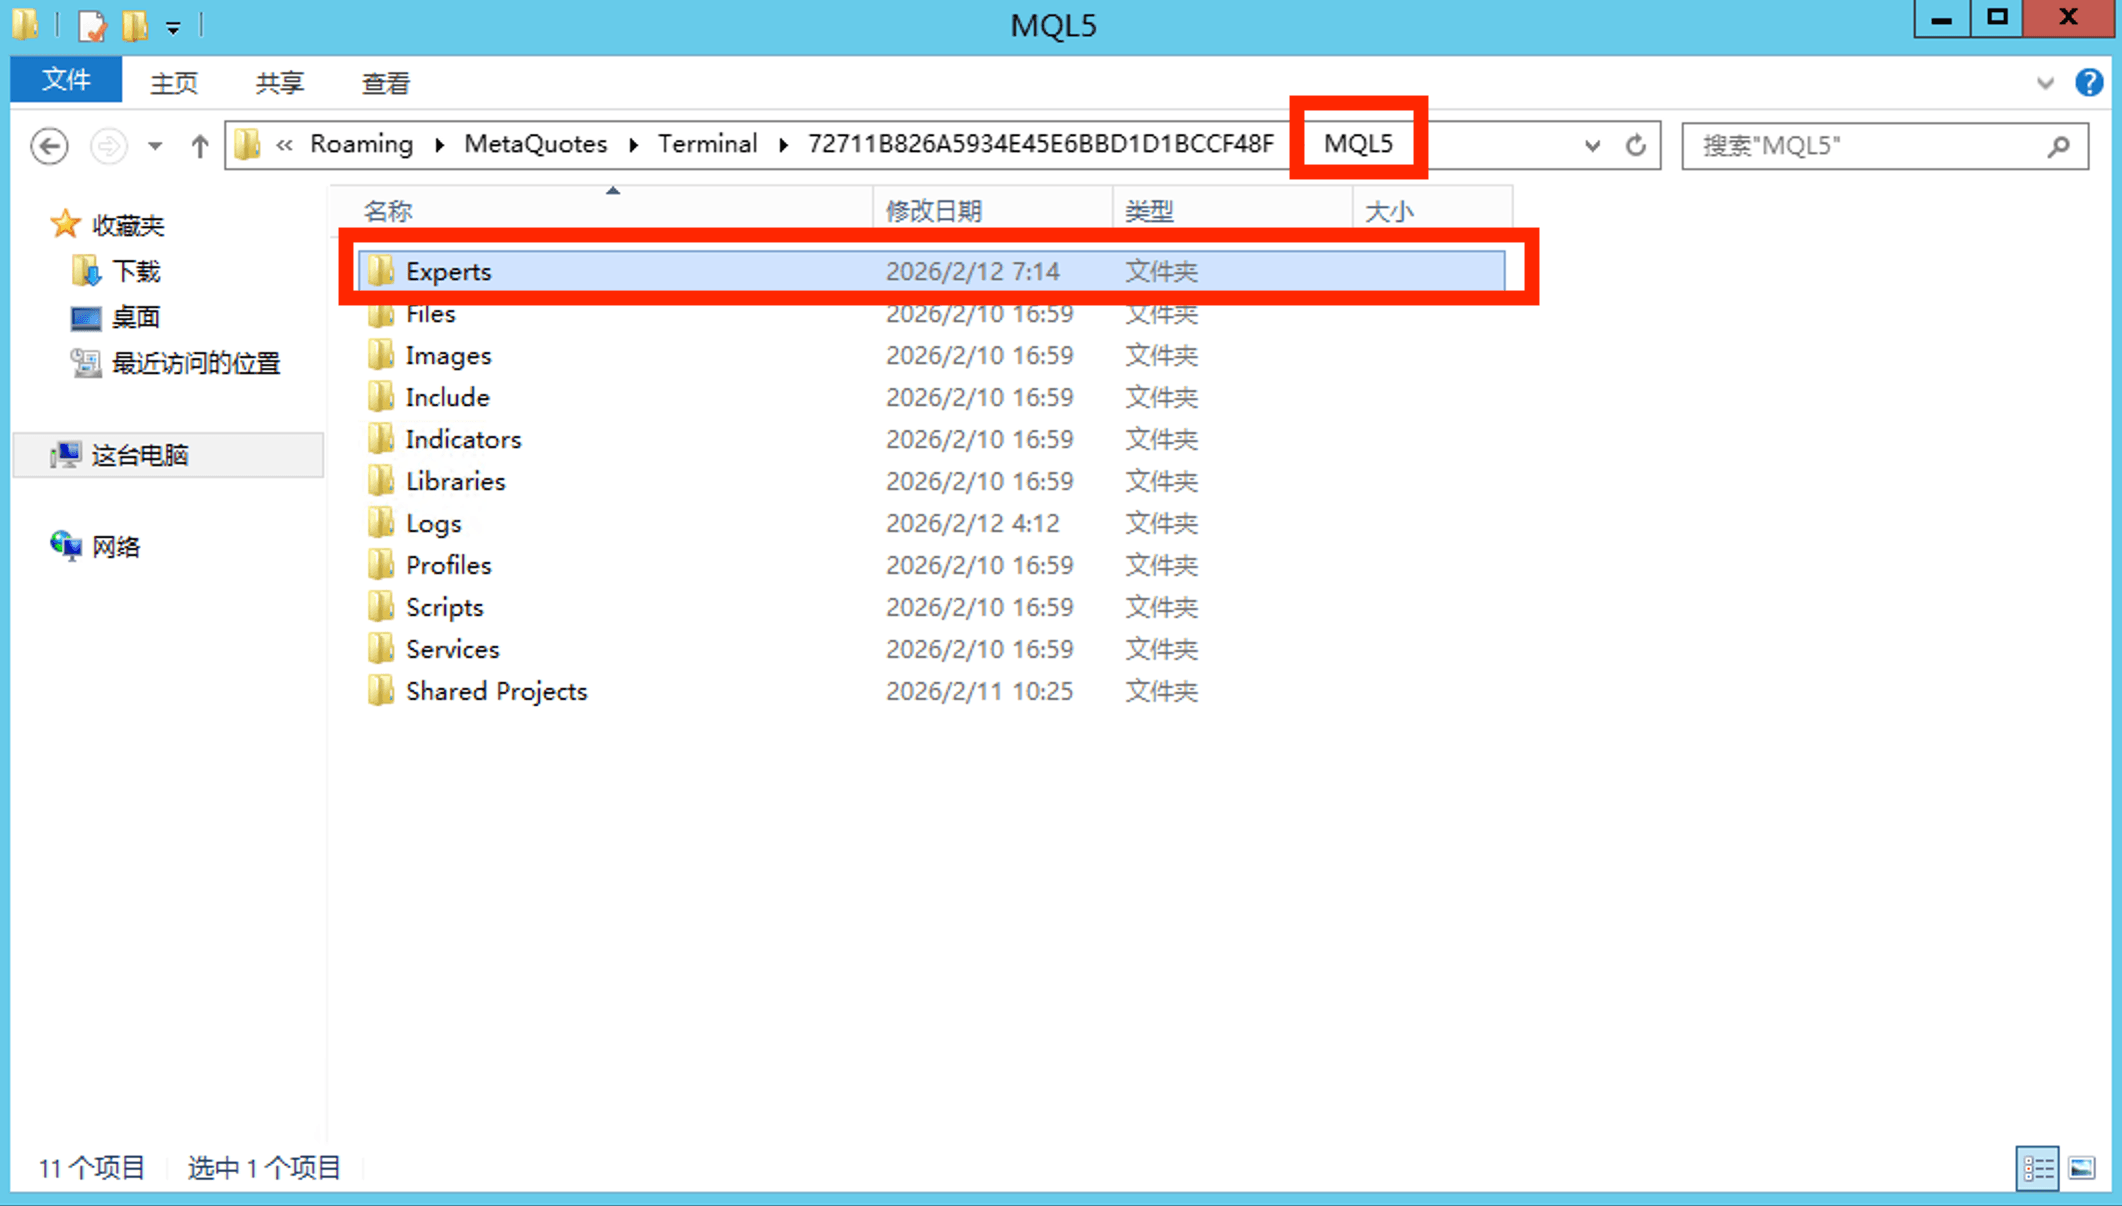This screenshot has width=2122, height=1206.
Task: Open the quick access toolbar dropdown
Action: coord(173,28)
